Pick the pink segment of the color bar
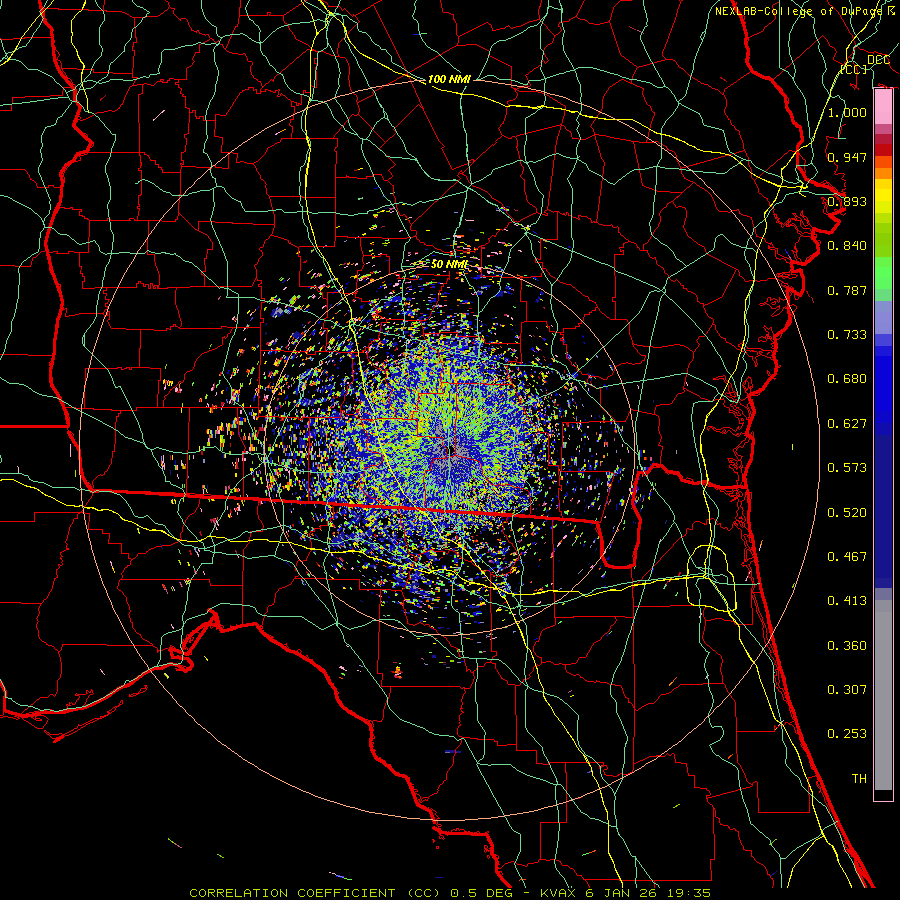Image resolution: width=900 pixels, height=900 pixels. point(883,107)
